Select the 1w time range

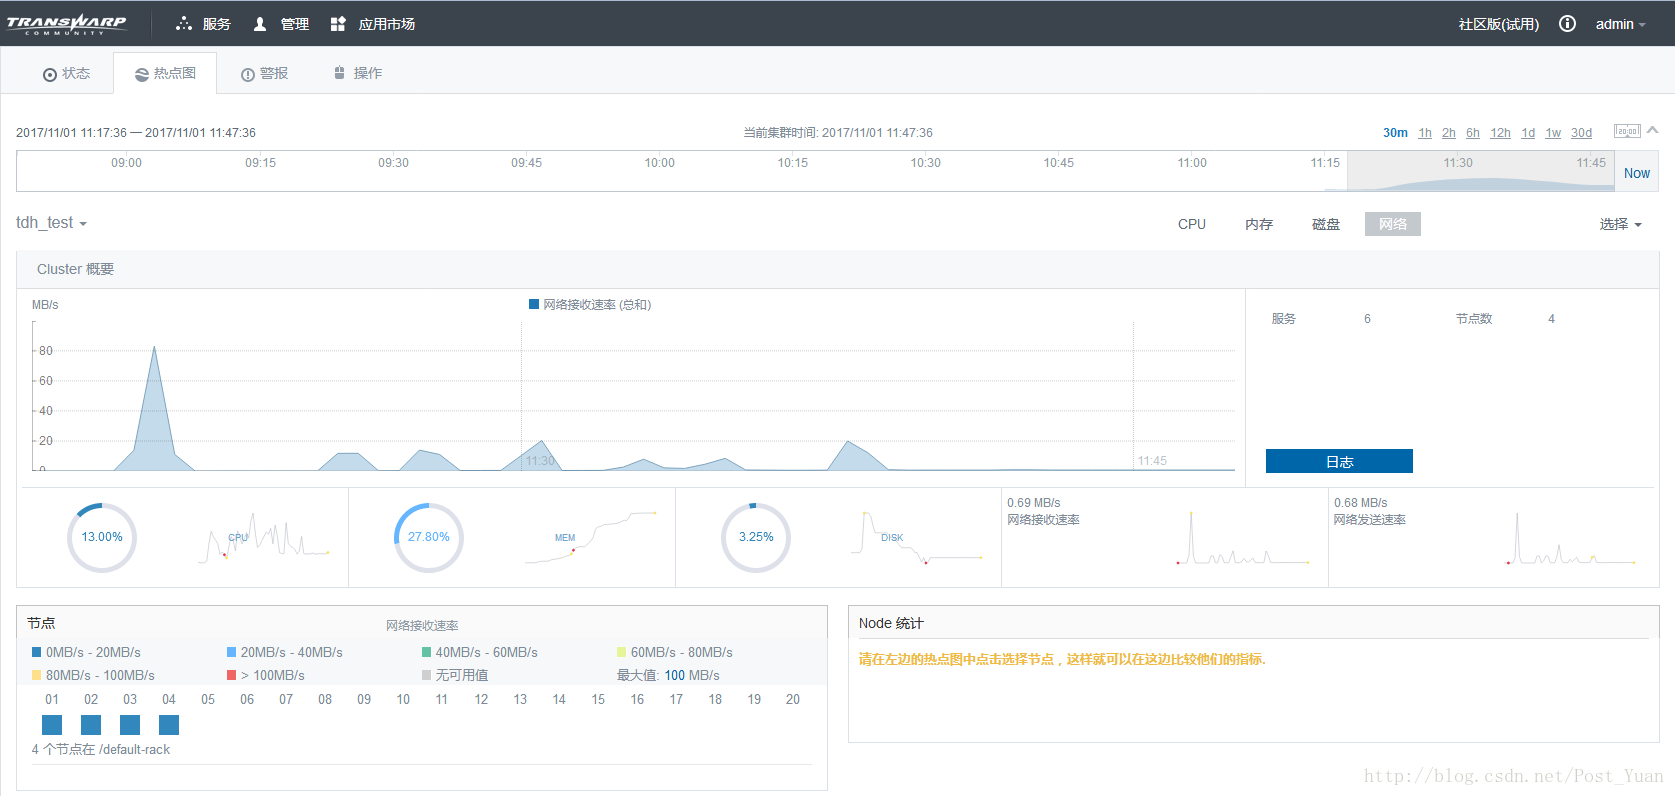pos(1553,133)
